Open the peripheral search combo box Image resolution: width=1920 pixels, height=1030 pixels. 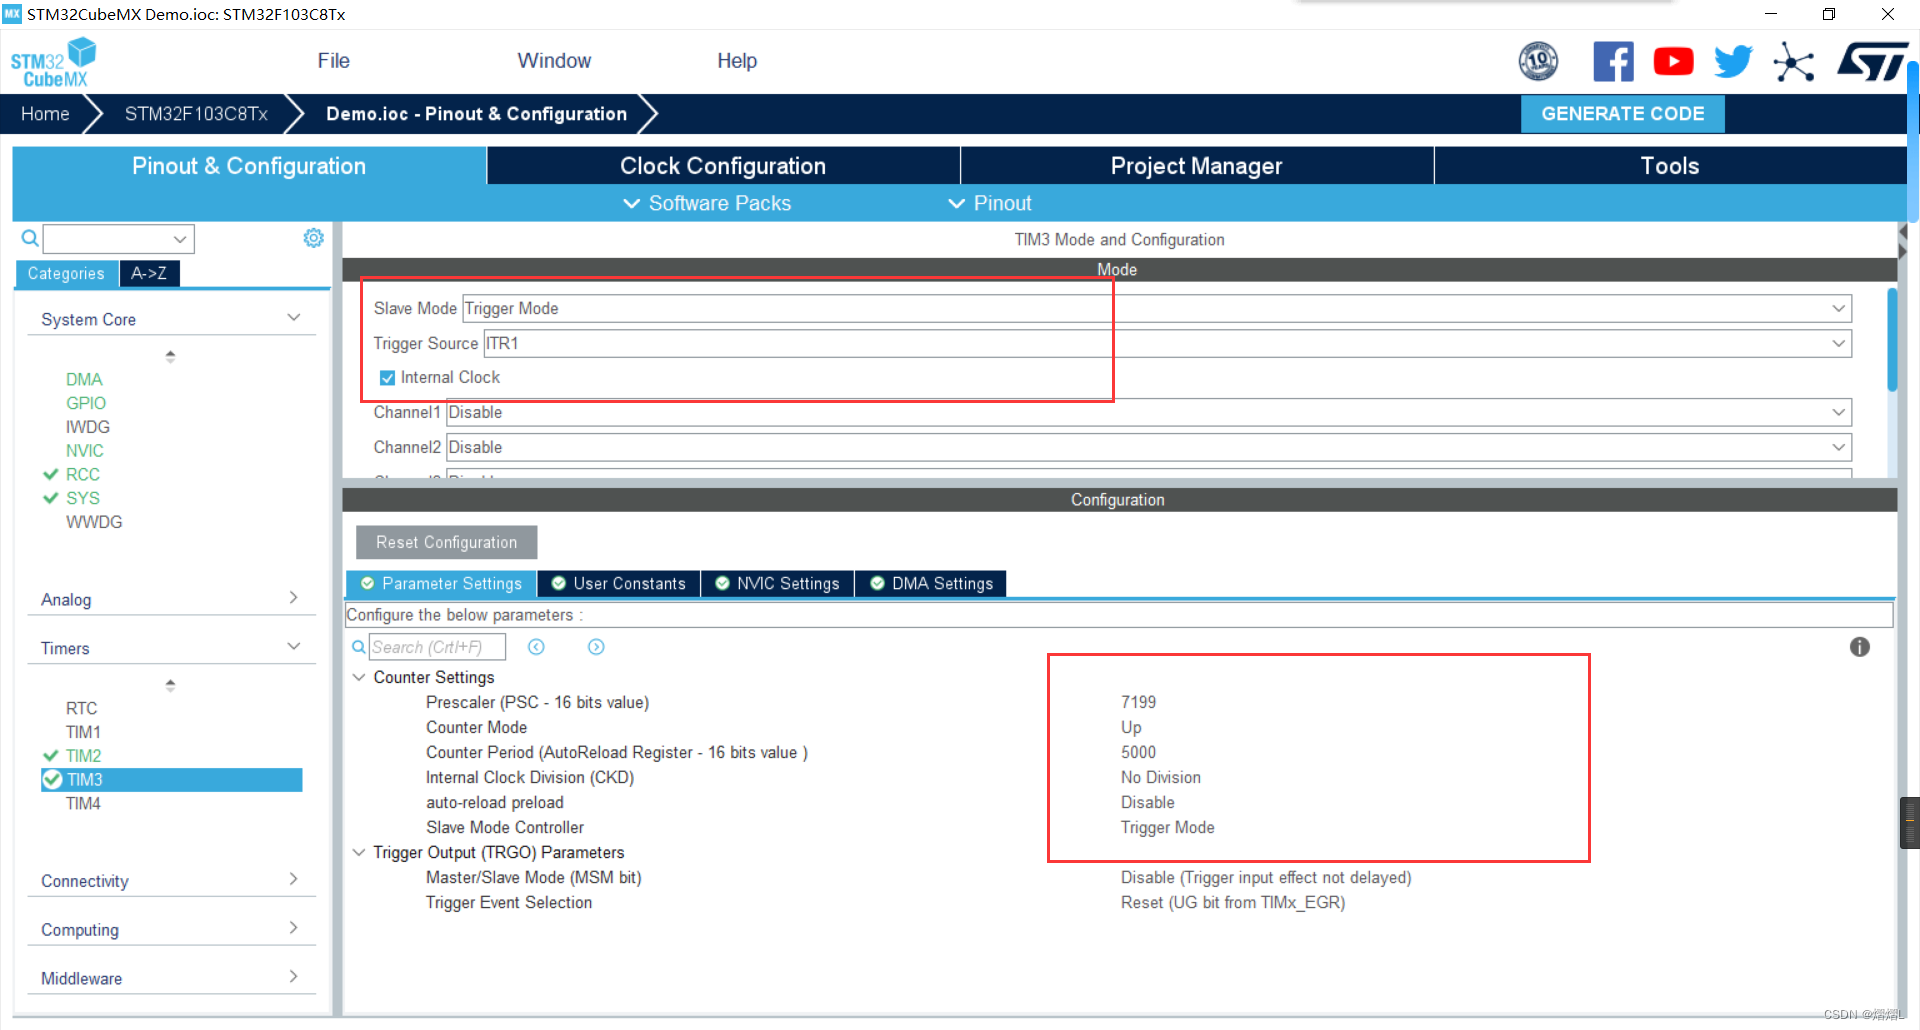click(x=118, y=239)
